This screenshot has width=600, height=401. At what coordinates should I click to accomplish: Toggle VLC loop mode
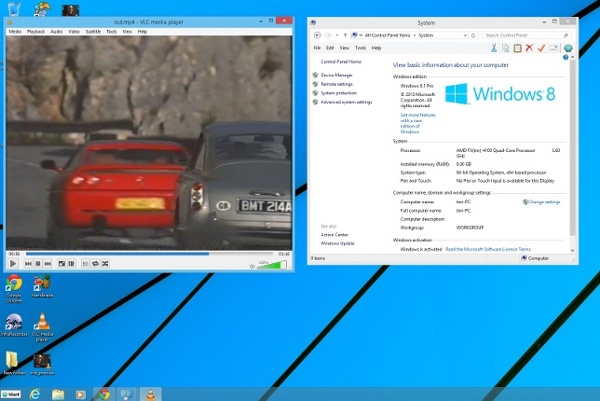(x=95, y=264)
